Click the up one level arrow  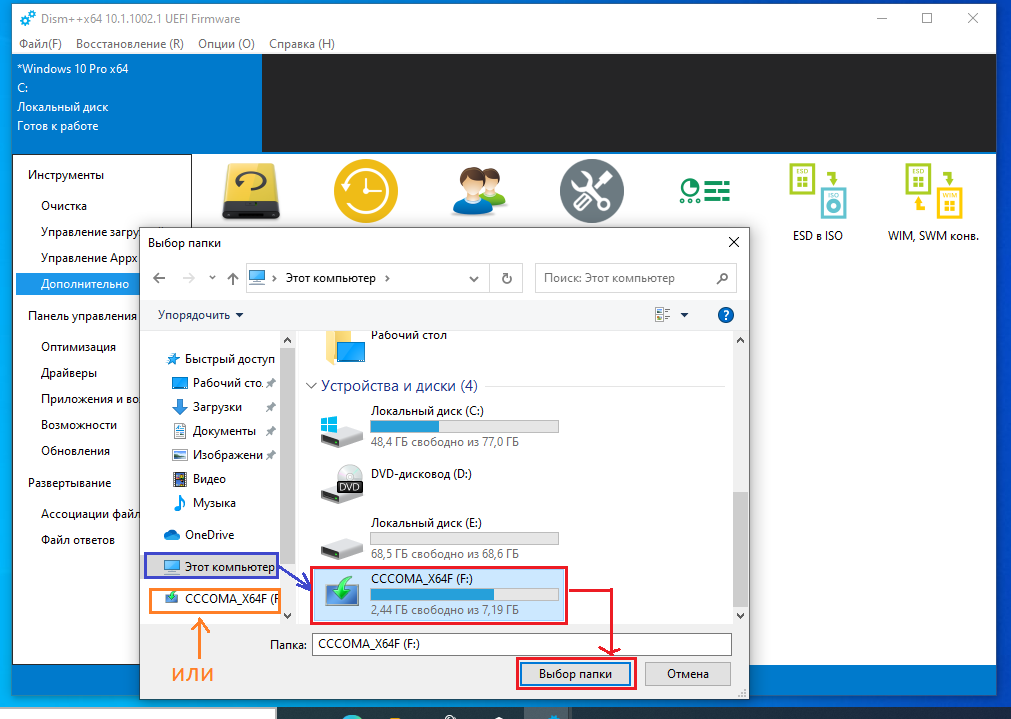(x=233, y=278)
